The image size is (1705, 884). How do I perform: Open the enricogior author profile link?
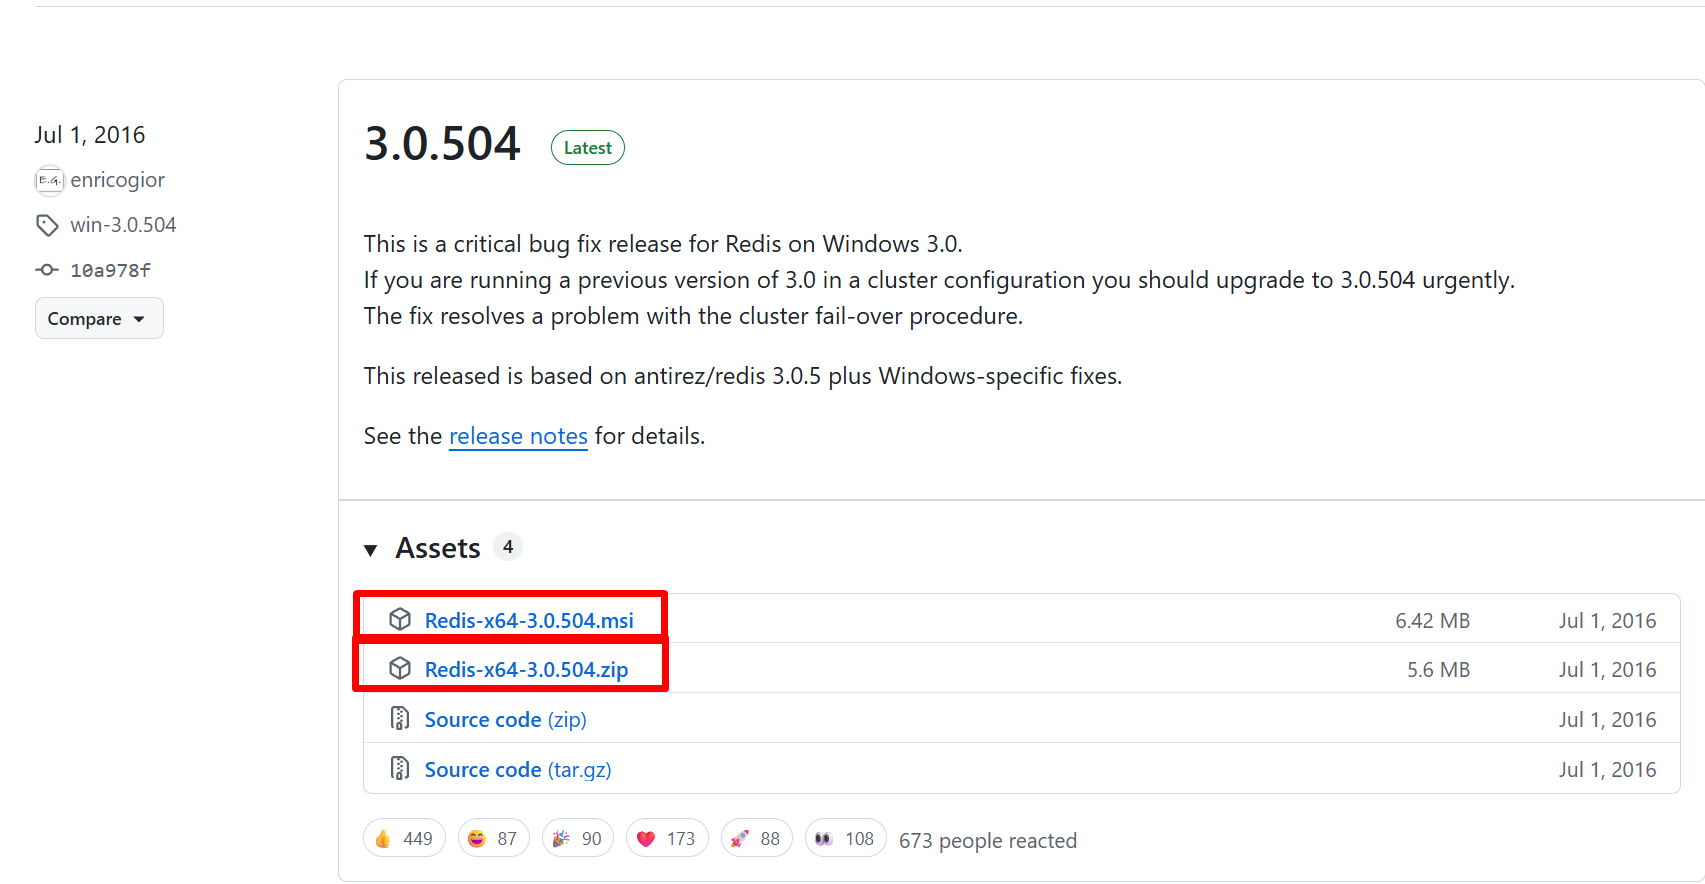[x=117, y=180]
